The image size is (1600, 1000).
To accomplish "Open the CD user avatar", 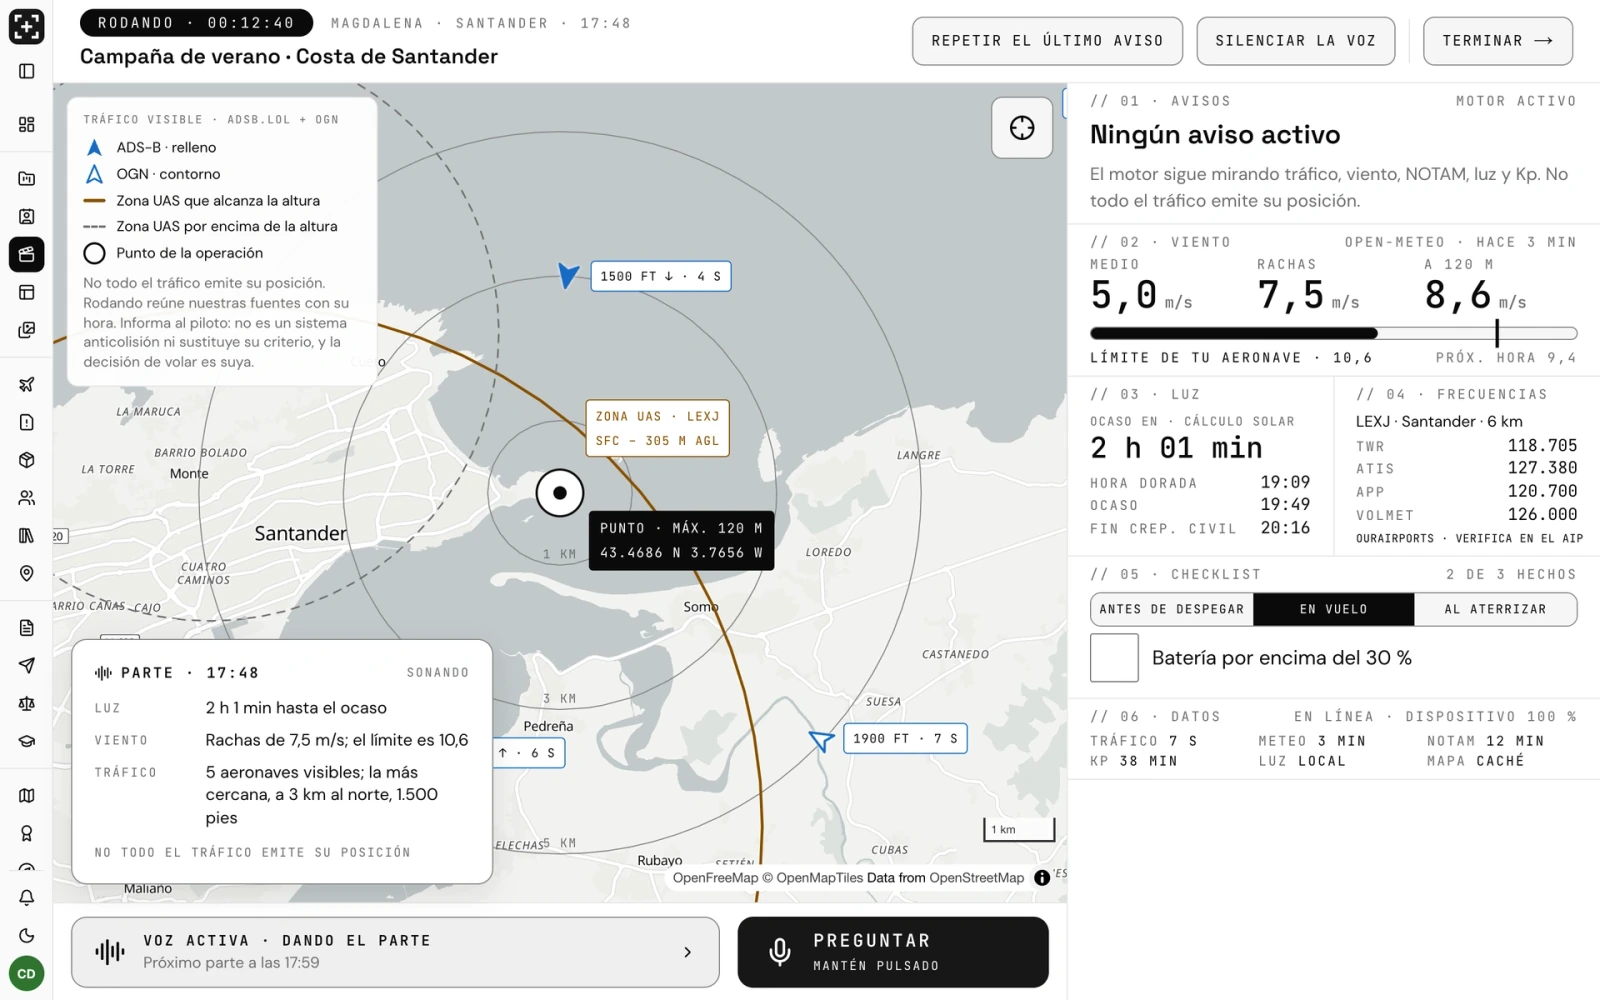I will coord(27,973).
